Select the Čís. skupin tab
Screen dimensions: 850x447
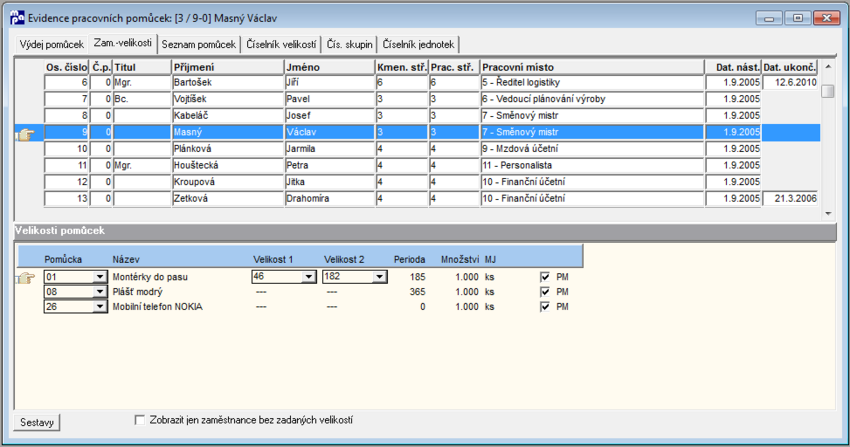350,44
